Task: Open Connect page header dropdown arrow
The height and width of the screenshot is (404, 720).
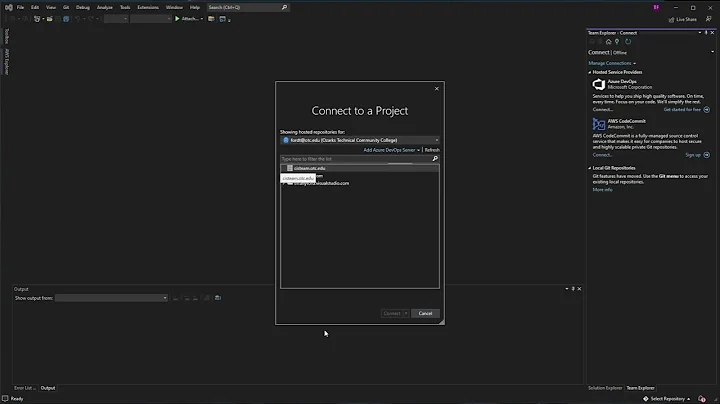Action: coord(713,52)
